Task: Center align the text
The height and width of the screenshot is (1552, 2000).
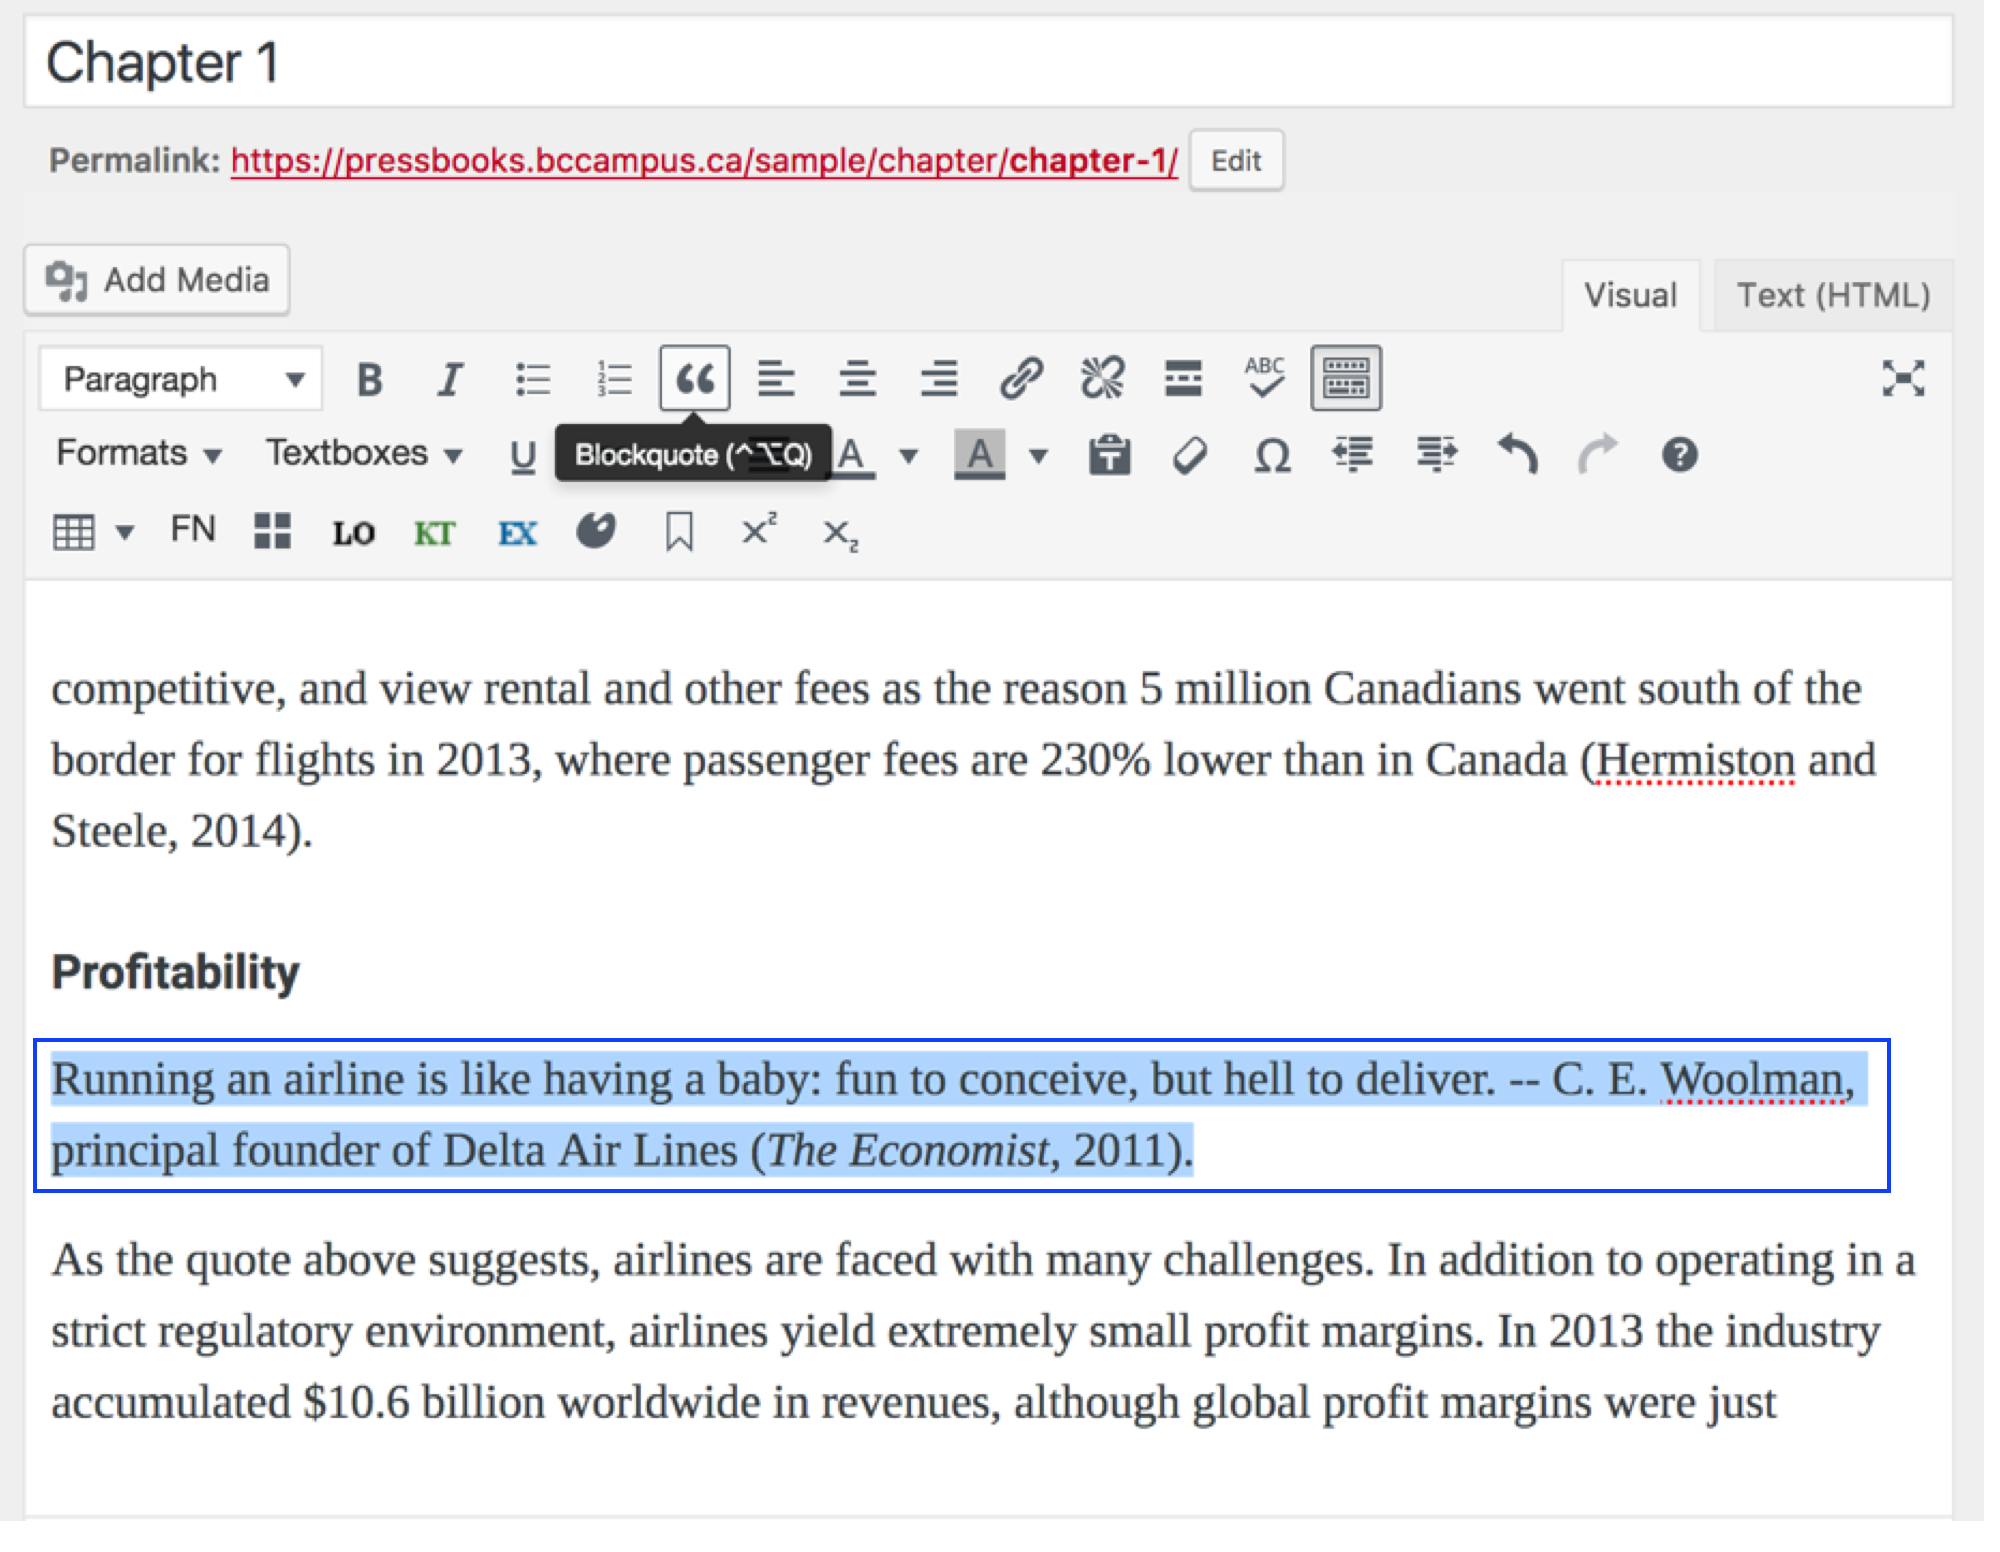Action: [857, 379]
